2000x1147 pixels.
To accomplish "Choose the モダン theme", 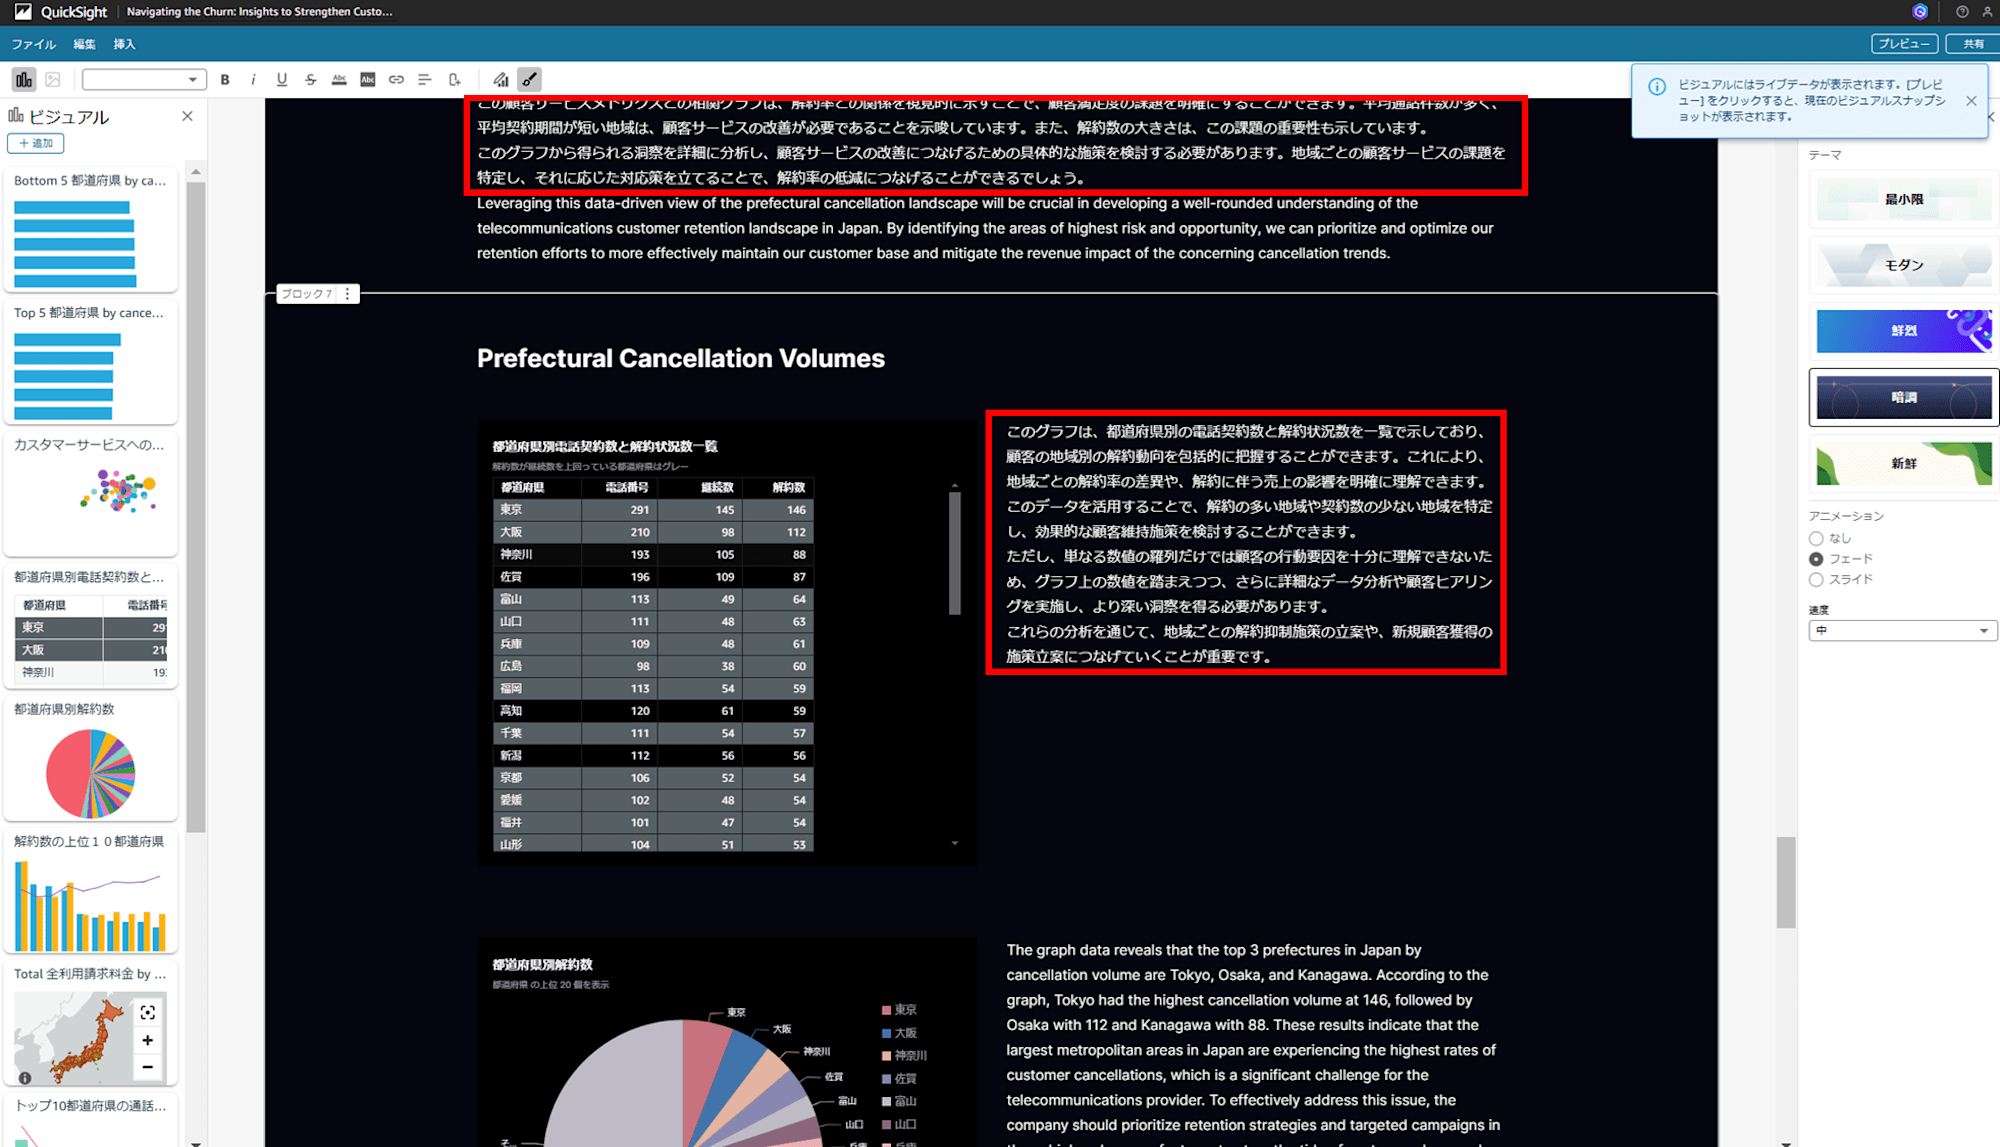I will coord(1903,265).
